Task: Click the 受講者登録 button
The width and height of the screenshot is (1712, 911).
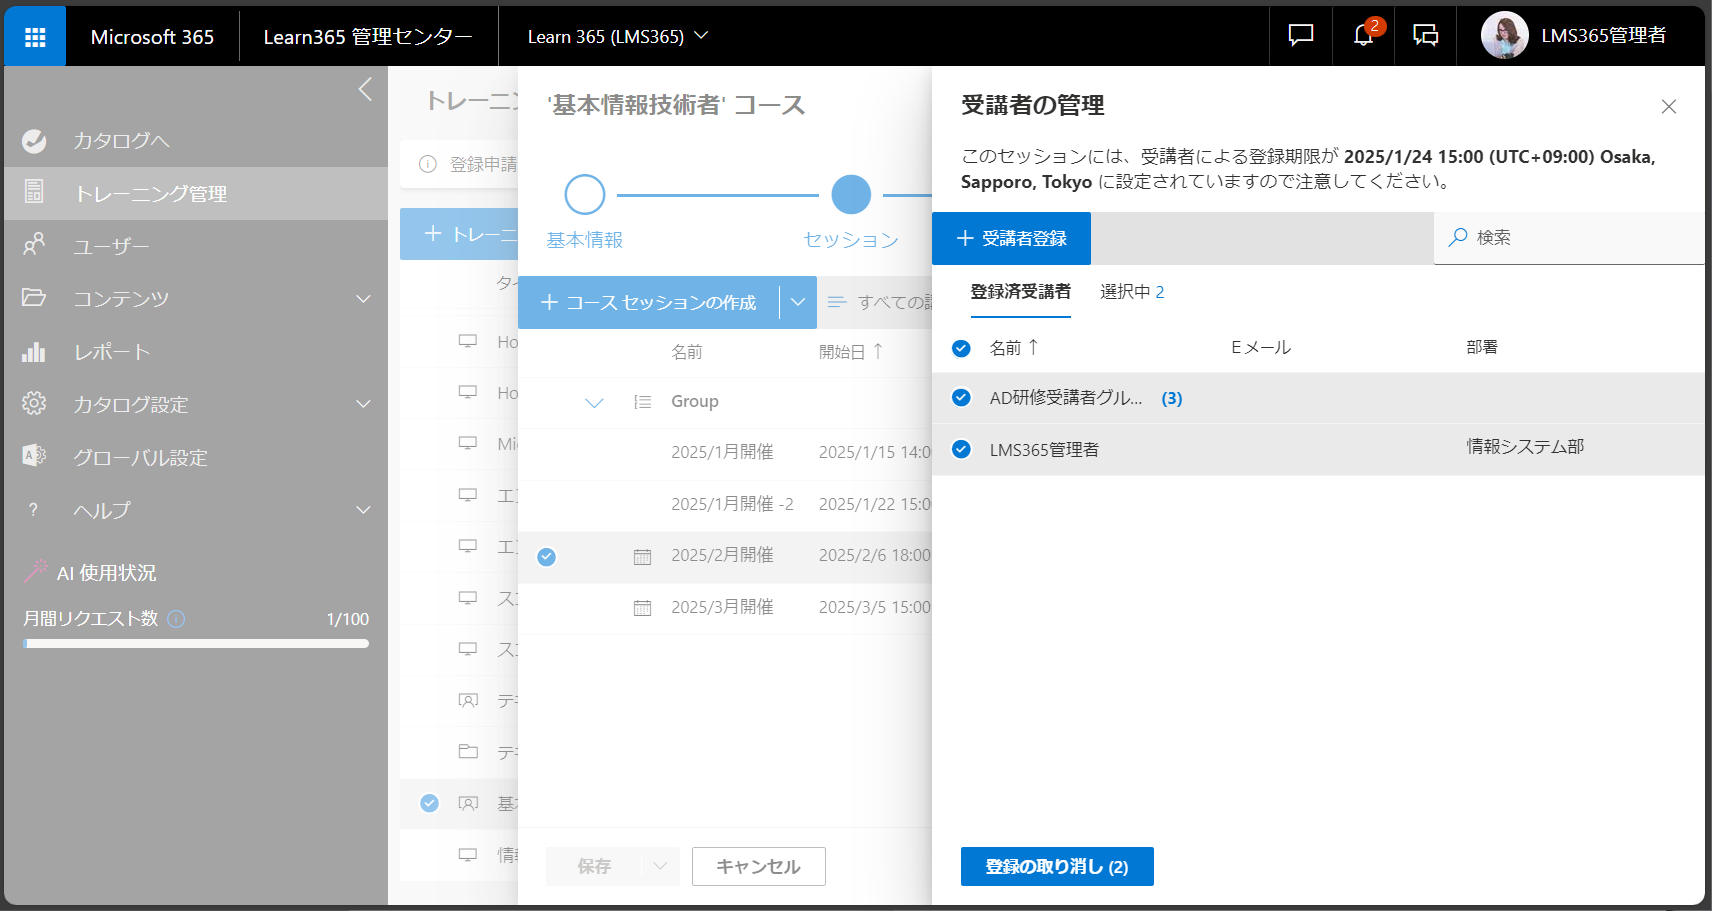Action: [x=1011, y=239]
